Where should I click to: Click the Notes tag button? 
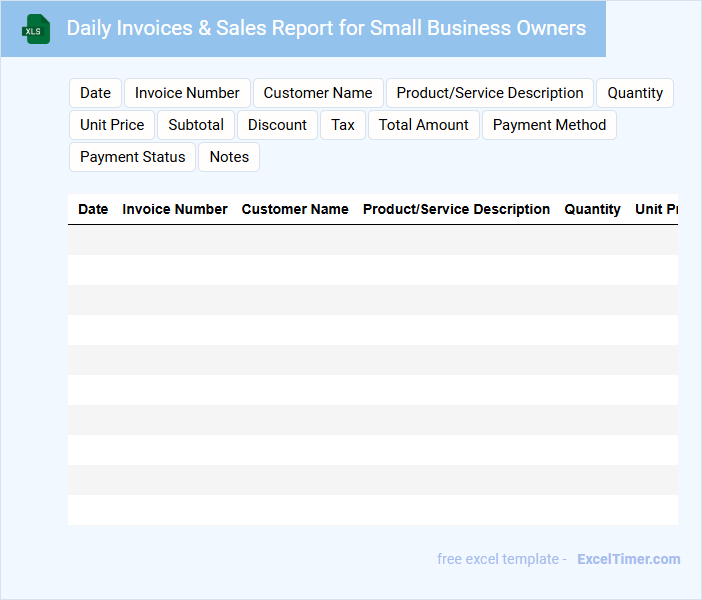(229, 157)
